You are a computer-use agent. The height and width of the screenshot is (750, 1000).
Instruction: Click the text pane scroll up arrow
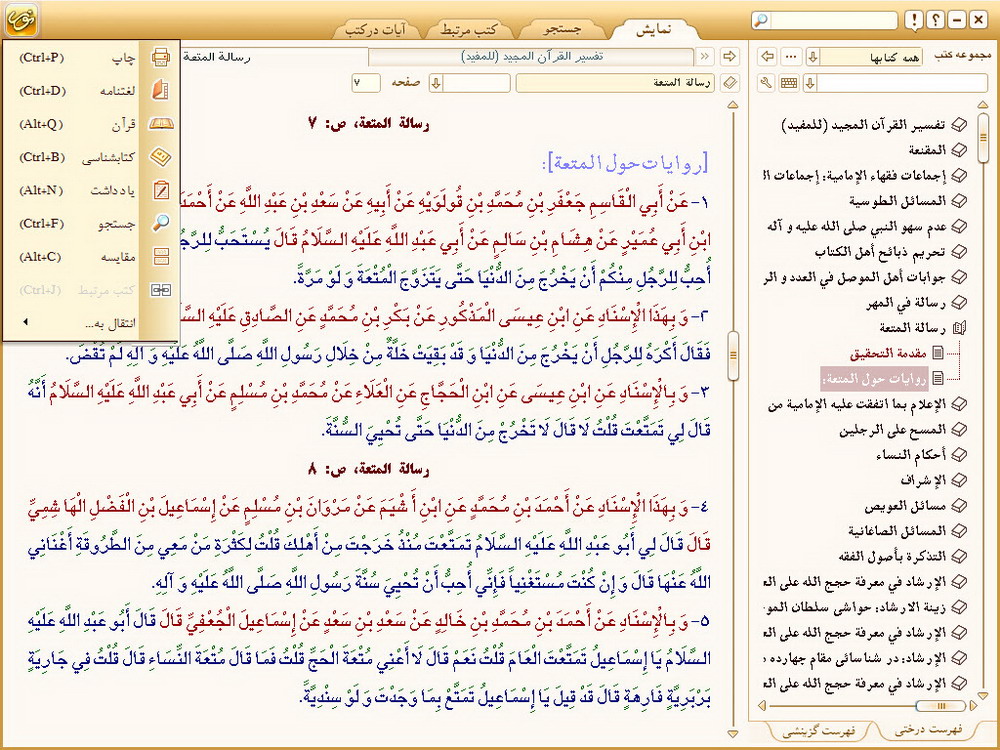[x=733, y=105]
